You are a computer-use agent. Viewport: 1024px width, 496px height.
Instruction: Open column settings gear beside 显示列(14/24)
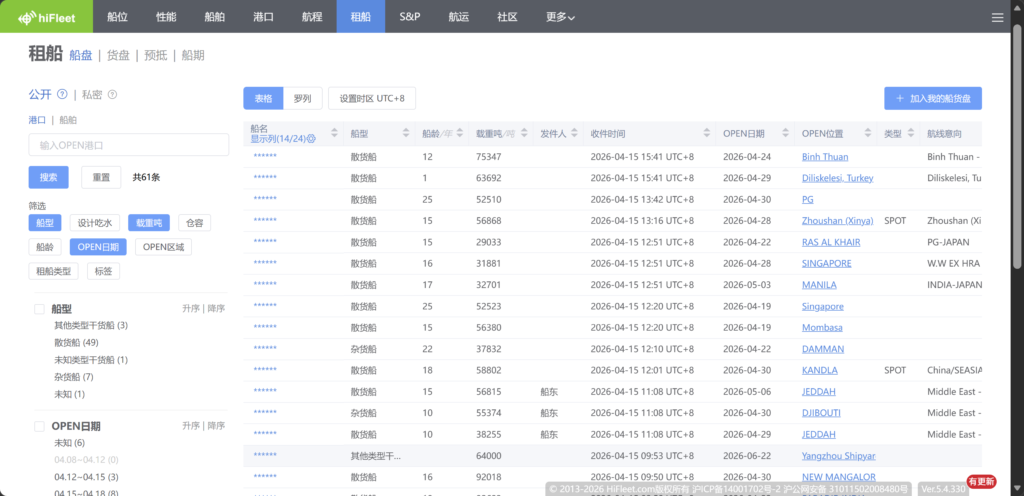311,139
